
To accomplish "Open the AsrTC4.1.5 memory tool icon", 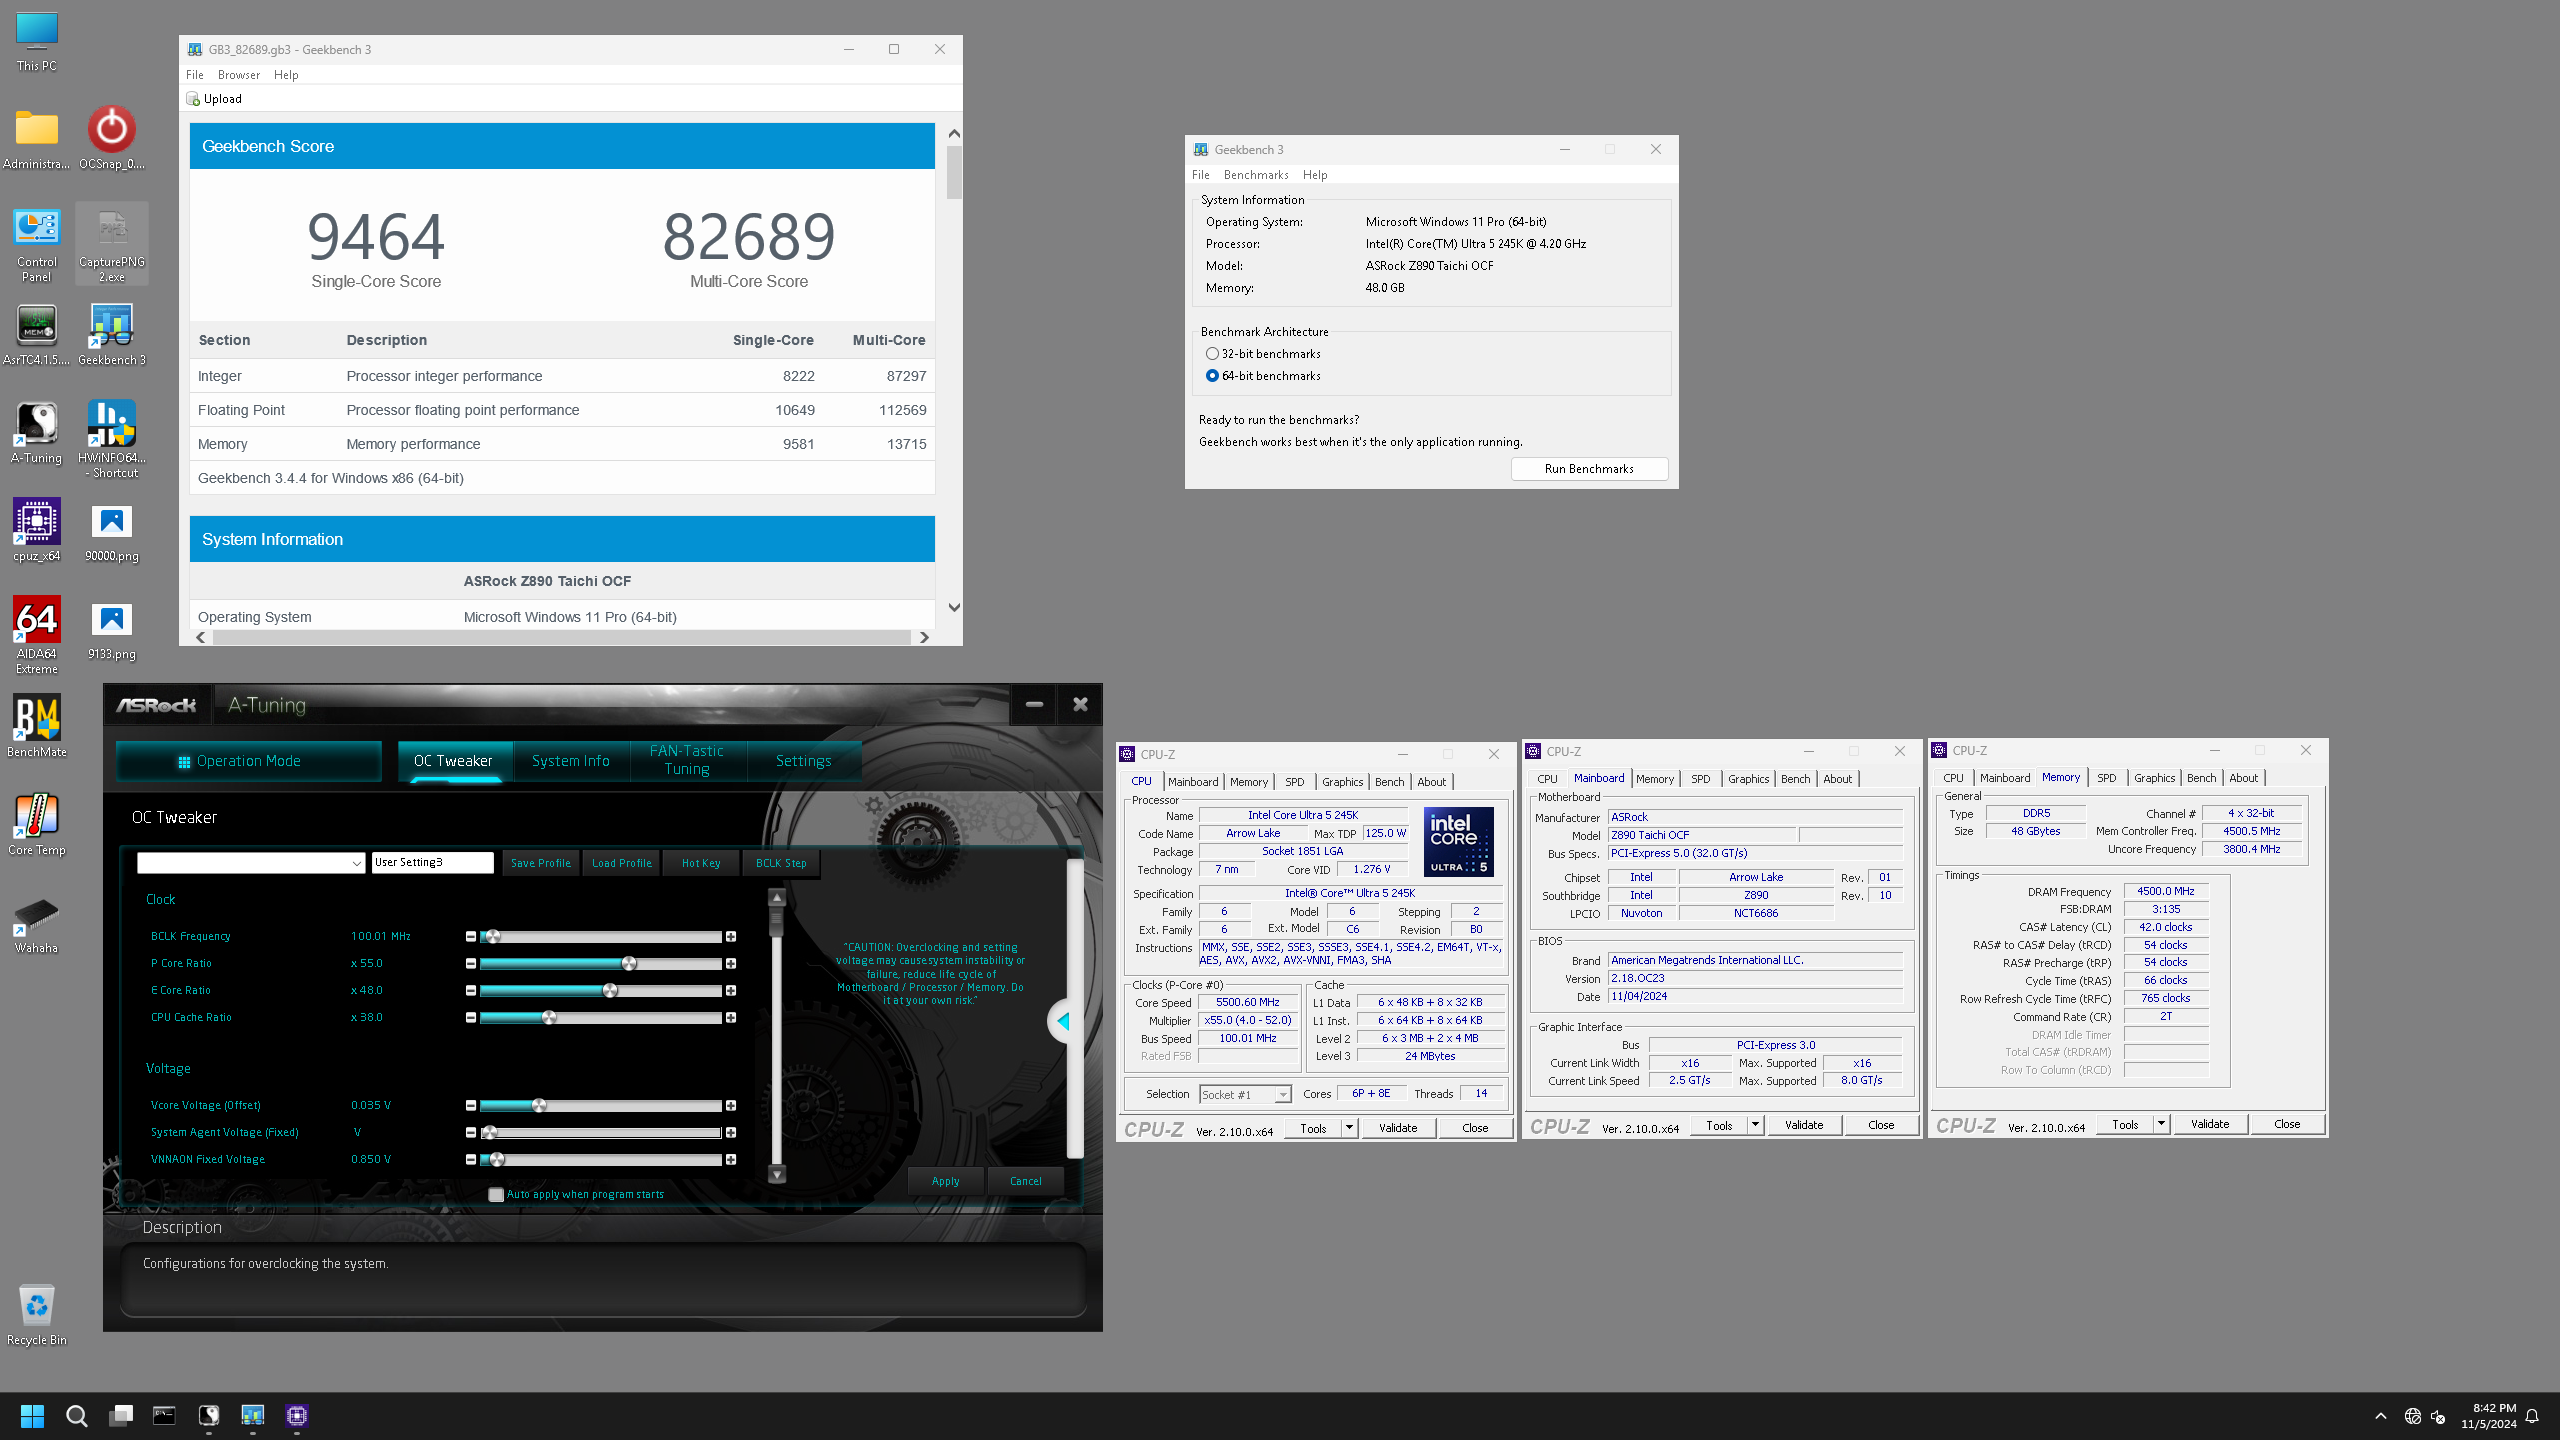I will pyautogui.click(x=37, y=335).
